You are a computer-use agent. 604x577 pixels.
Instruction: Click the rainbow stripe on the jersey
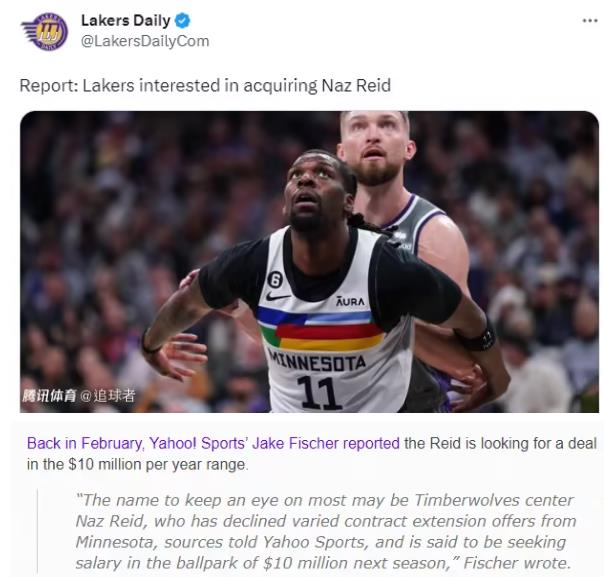click(x=321, y=329)
